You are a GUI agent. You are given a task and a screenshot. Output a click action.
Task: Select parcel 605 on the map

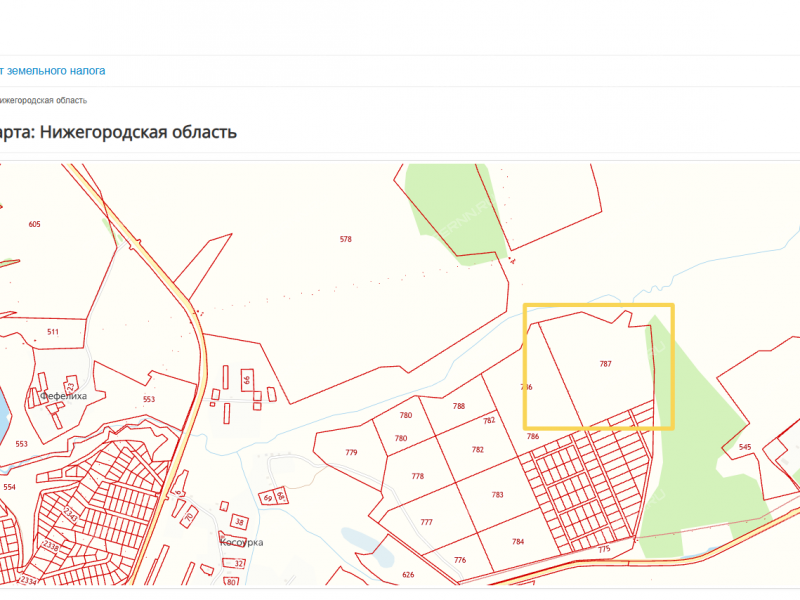[35, 225]
